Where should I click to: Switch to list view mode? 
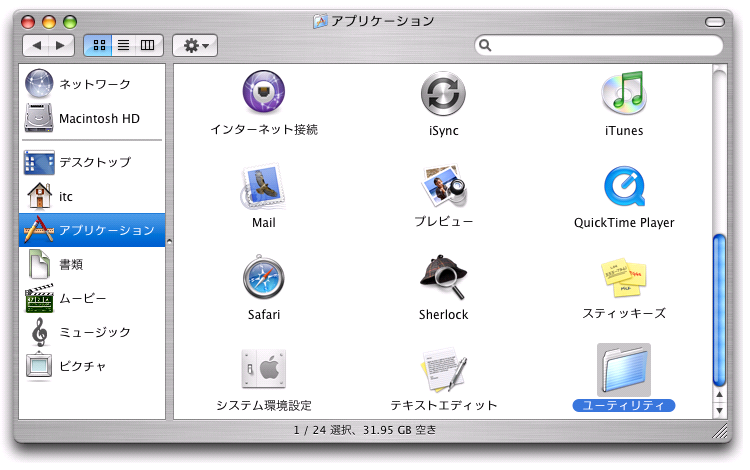(x=124, y=45)
